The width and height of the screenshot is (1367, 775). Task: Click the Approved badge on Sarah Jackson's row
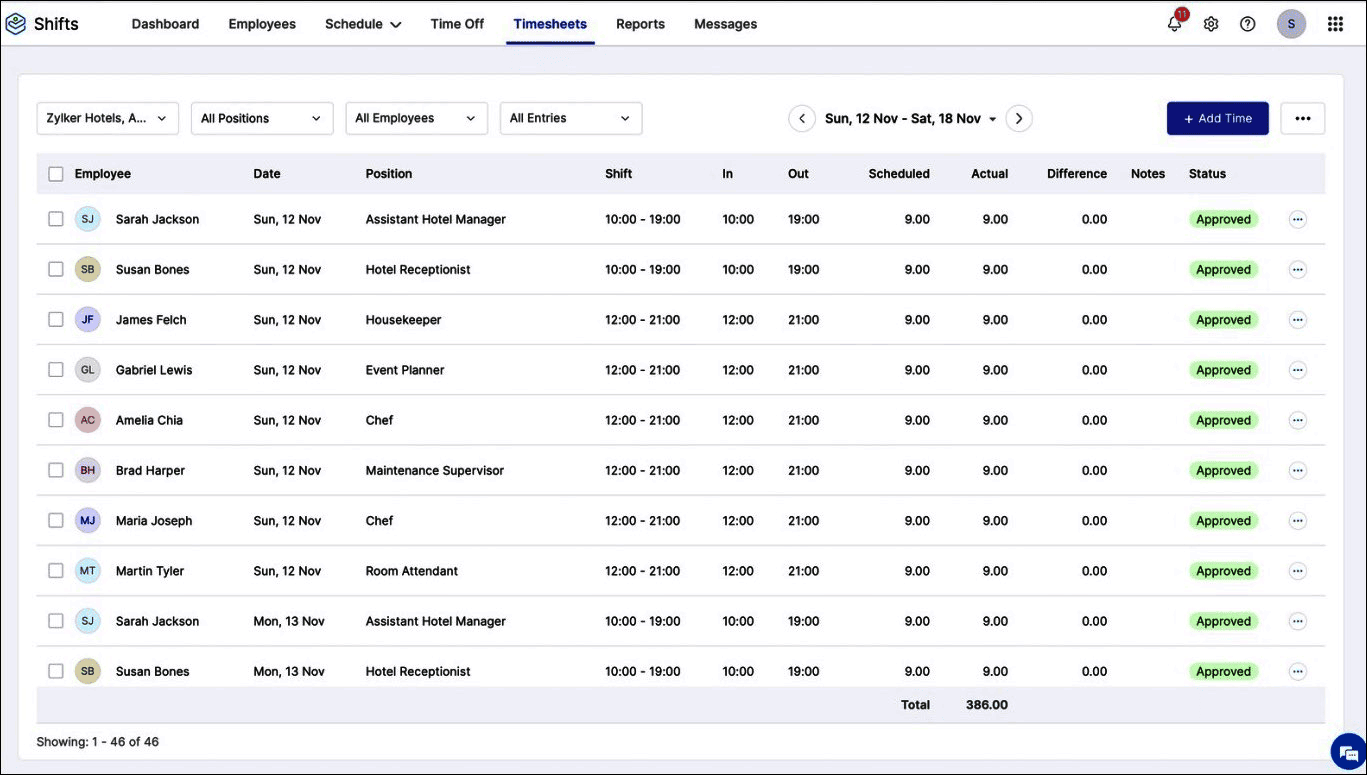[x=1223, y=217]
